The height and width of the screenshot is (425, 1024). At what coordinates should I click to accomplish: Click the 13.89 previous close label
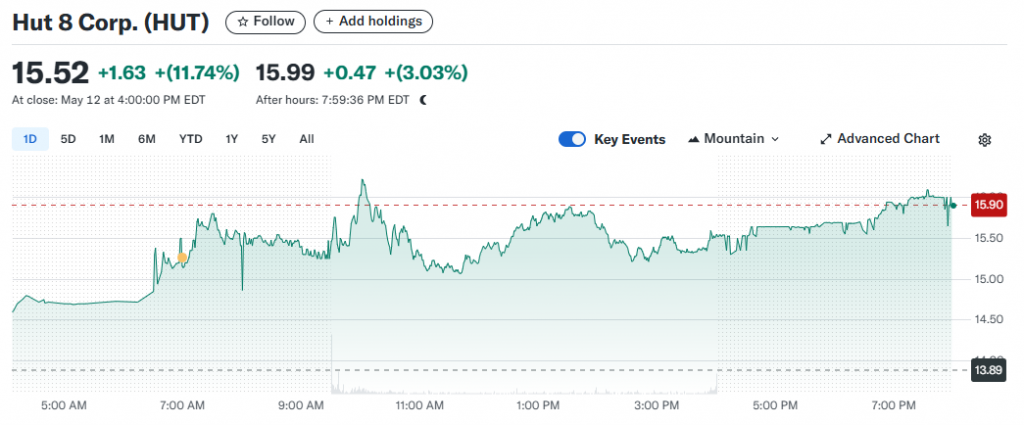pyautogui.click(x=988, y=370)
